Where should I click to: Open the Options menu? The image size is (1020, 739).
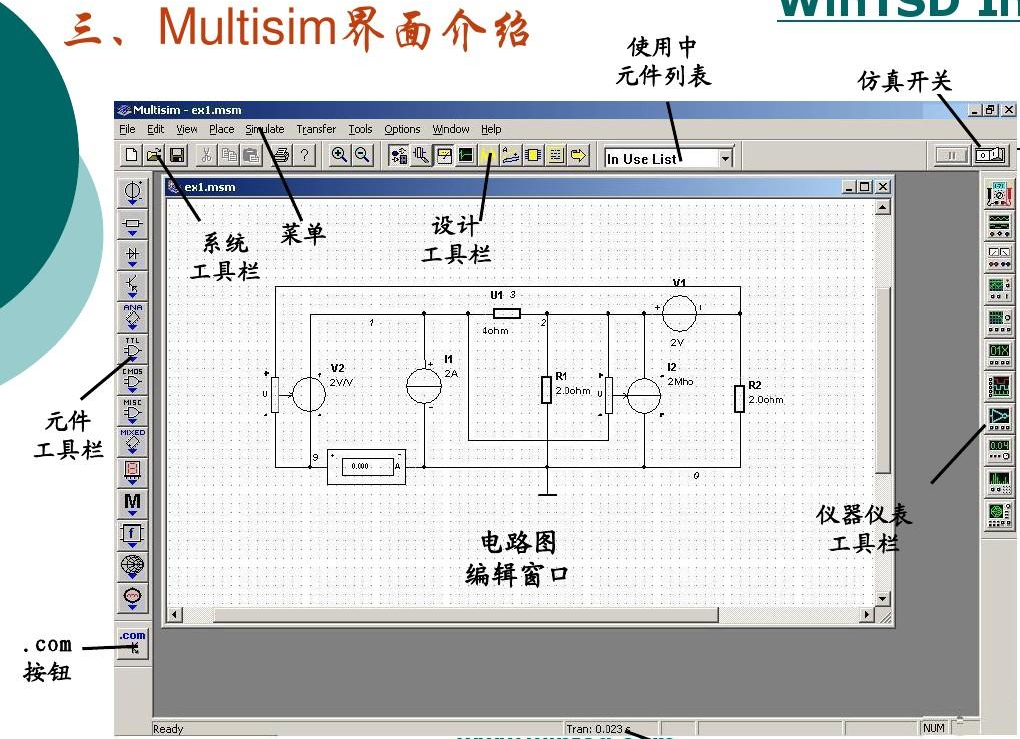coord(402,129)
